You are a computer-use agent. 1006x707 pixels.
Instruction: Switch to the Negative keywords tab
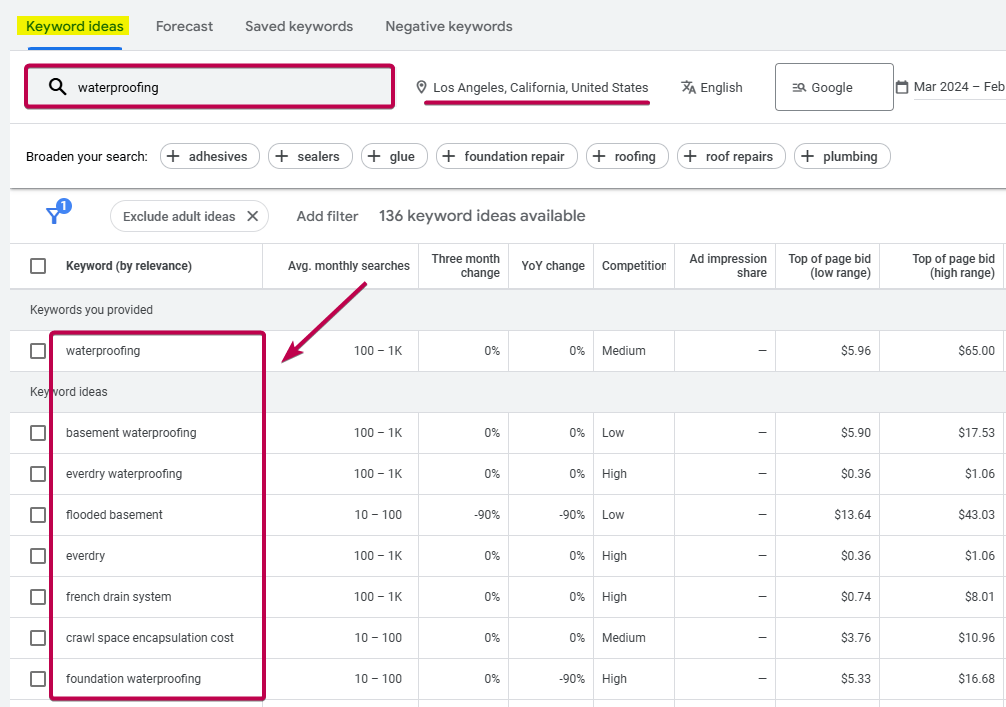coord(448,26)
